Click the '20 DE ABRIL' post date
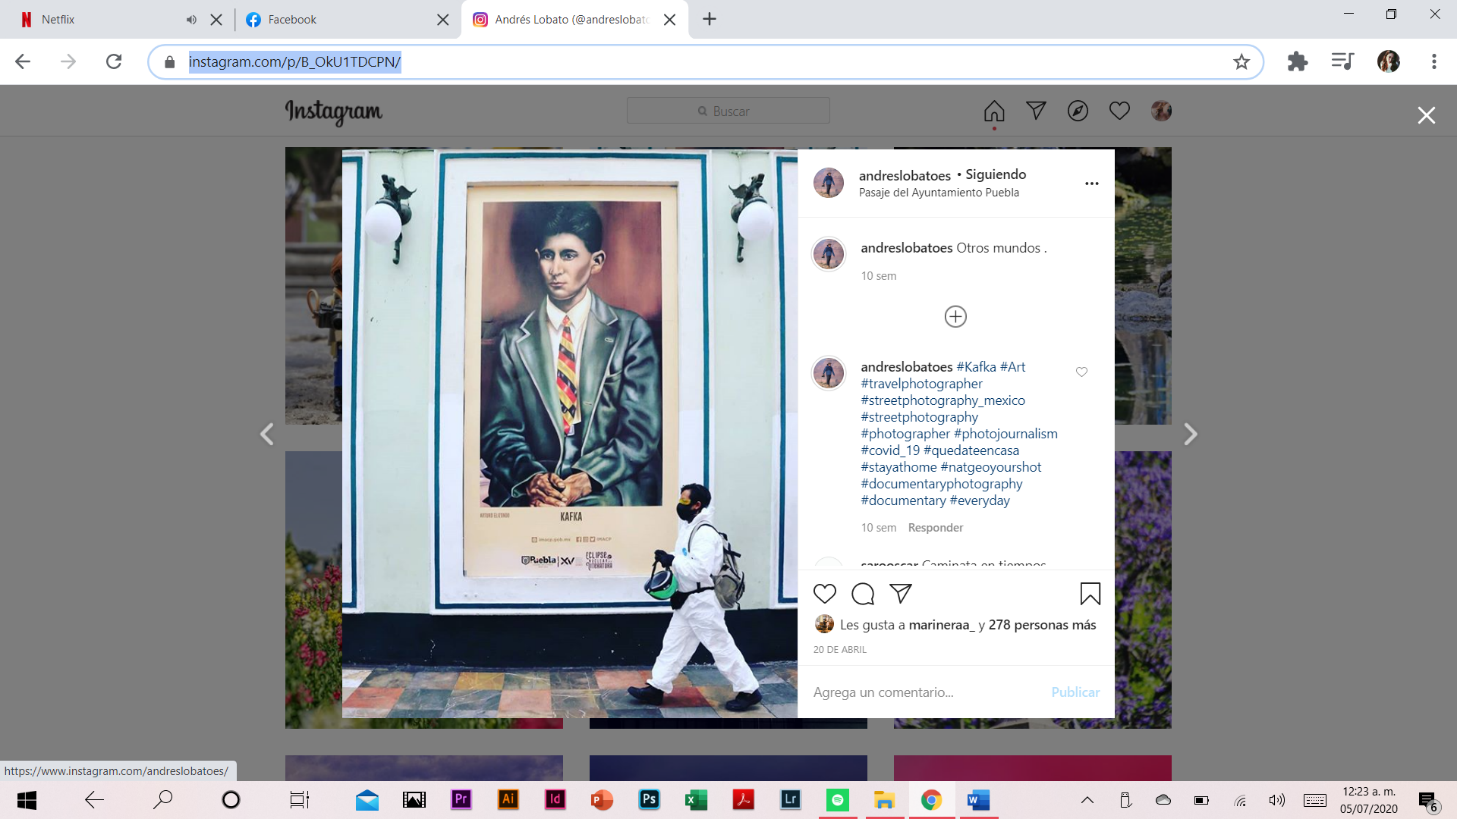Viewport: 1457px width, 819px height. [840, 650]
